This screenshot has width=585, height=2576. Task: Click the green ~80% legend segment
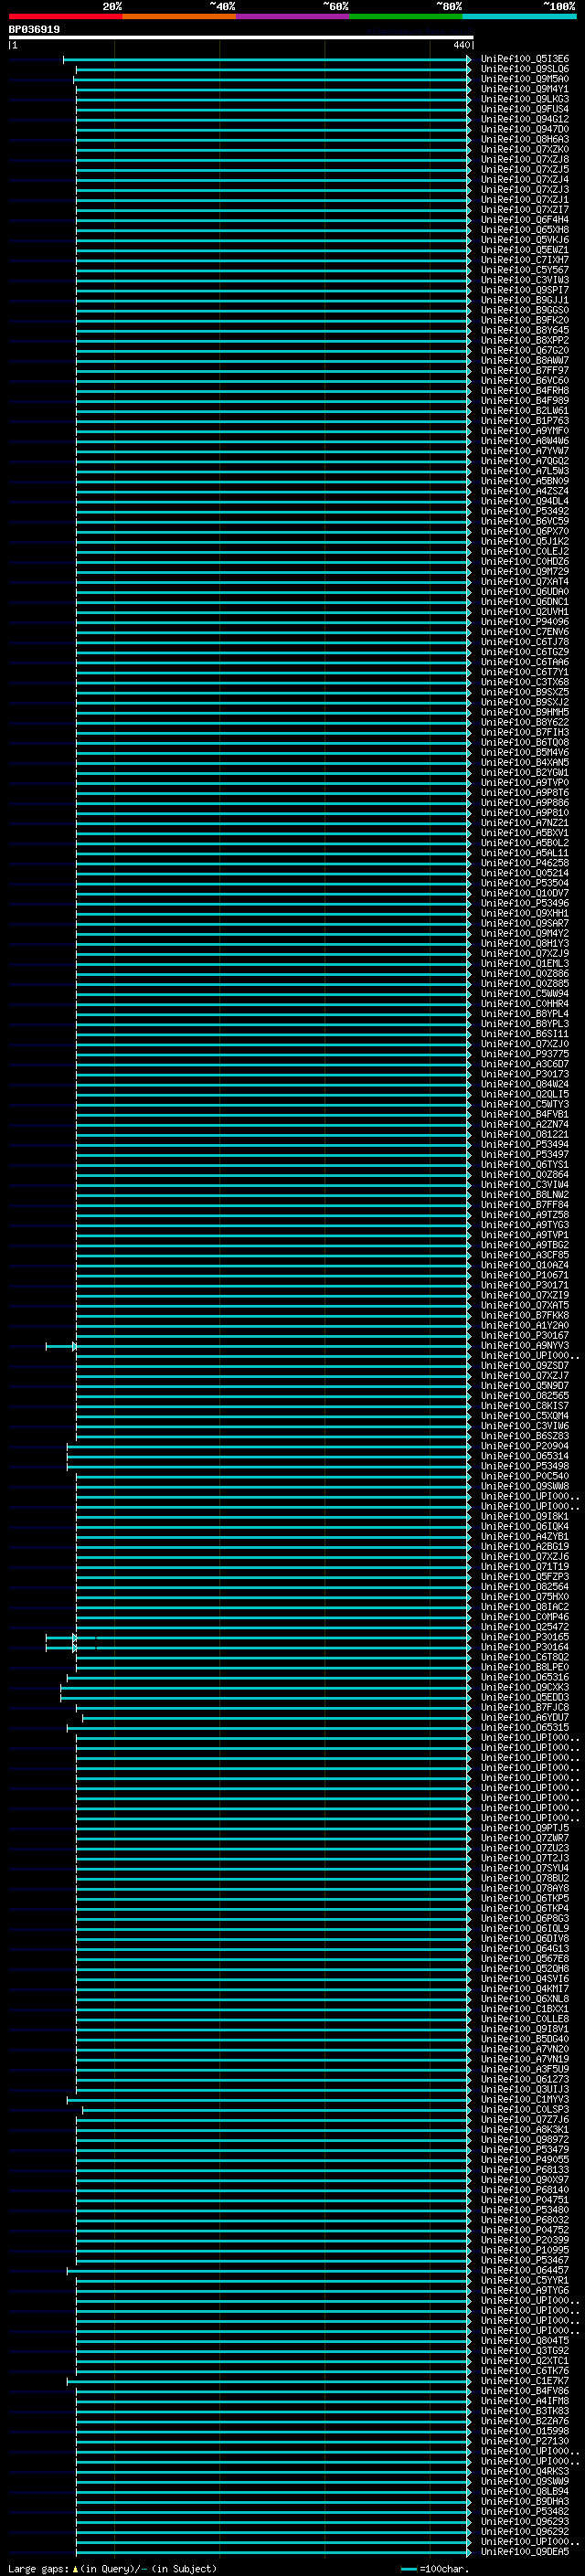(406, 16)
